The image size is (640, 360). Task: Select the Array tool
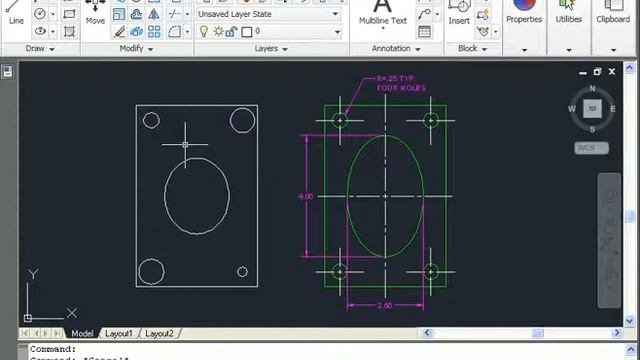pyautogui.click(x=154, y=31)
